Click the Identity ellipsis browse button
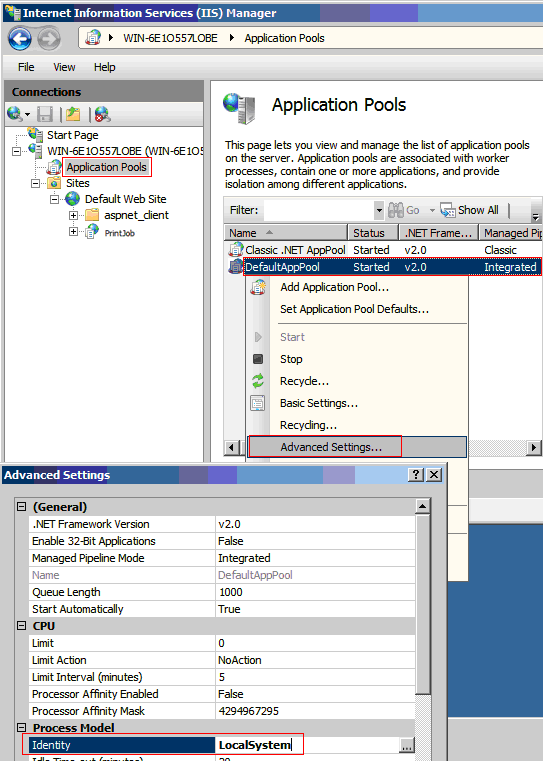The width and height of the screenshot is (543, 761). tap(407, 745)
